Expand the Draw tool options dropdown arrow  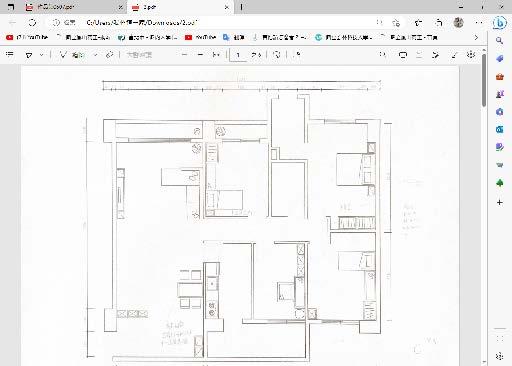coord(96,55)
